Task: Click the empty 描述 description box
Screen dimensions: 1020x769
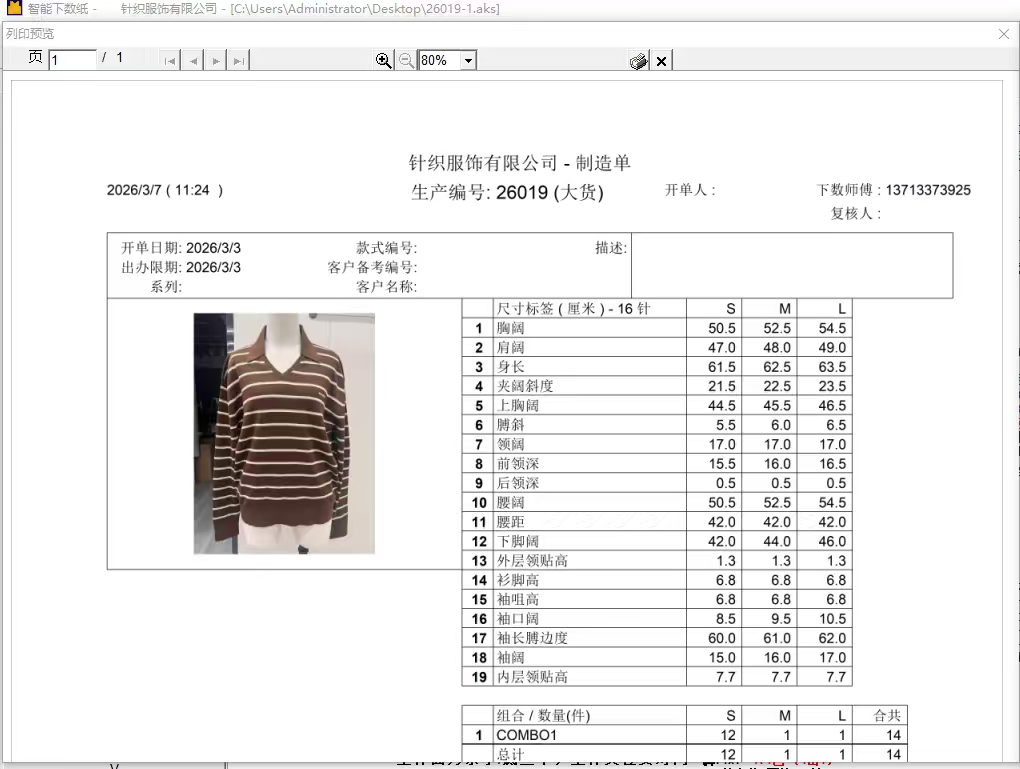Action: point(791,265)
